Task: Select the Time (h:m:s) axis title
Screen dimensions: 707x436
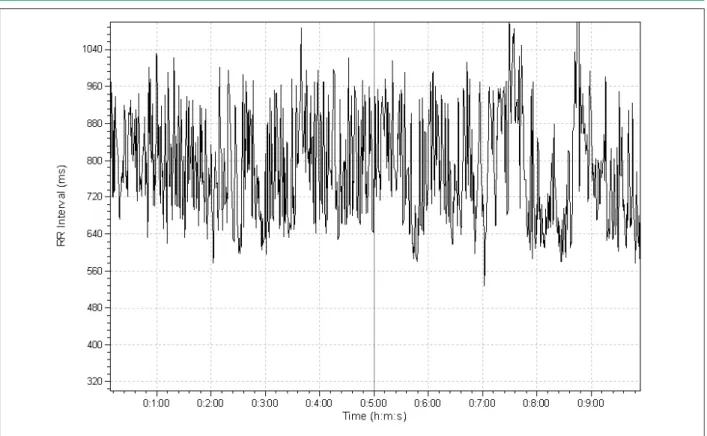Action: pos(374,416)
